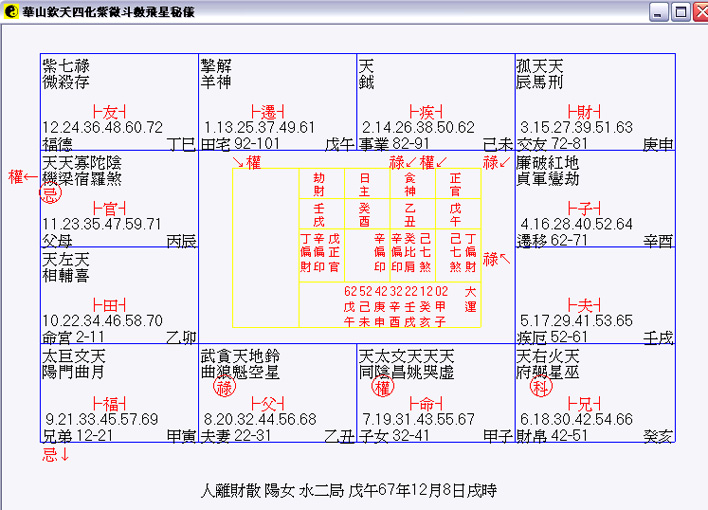Click the age row 3.15.27.39.51.63

tap(576, 127)
